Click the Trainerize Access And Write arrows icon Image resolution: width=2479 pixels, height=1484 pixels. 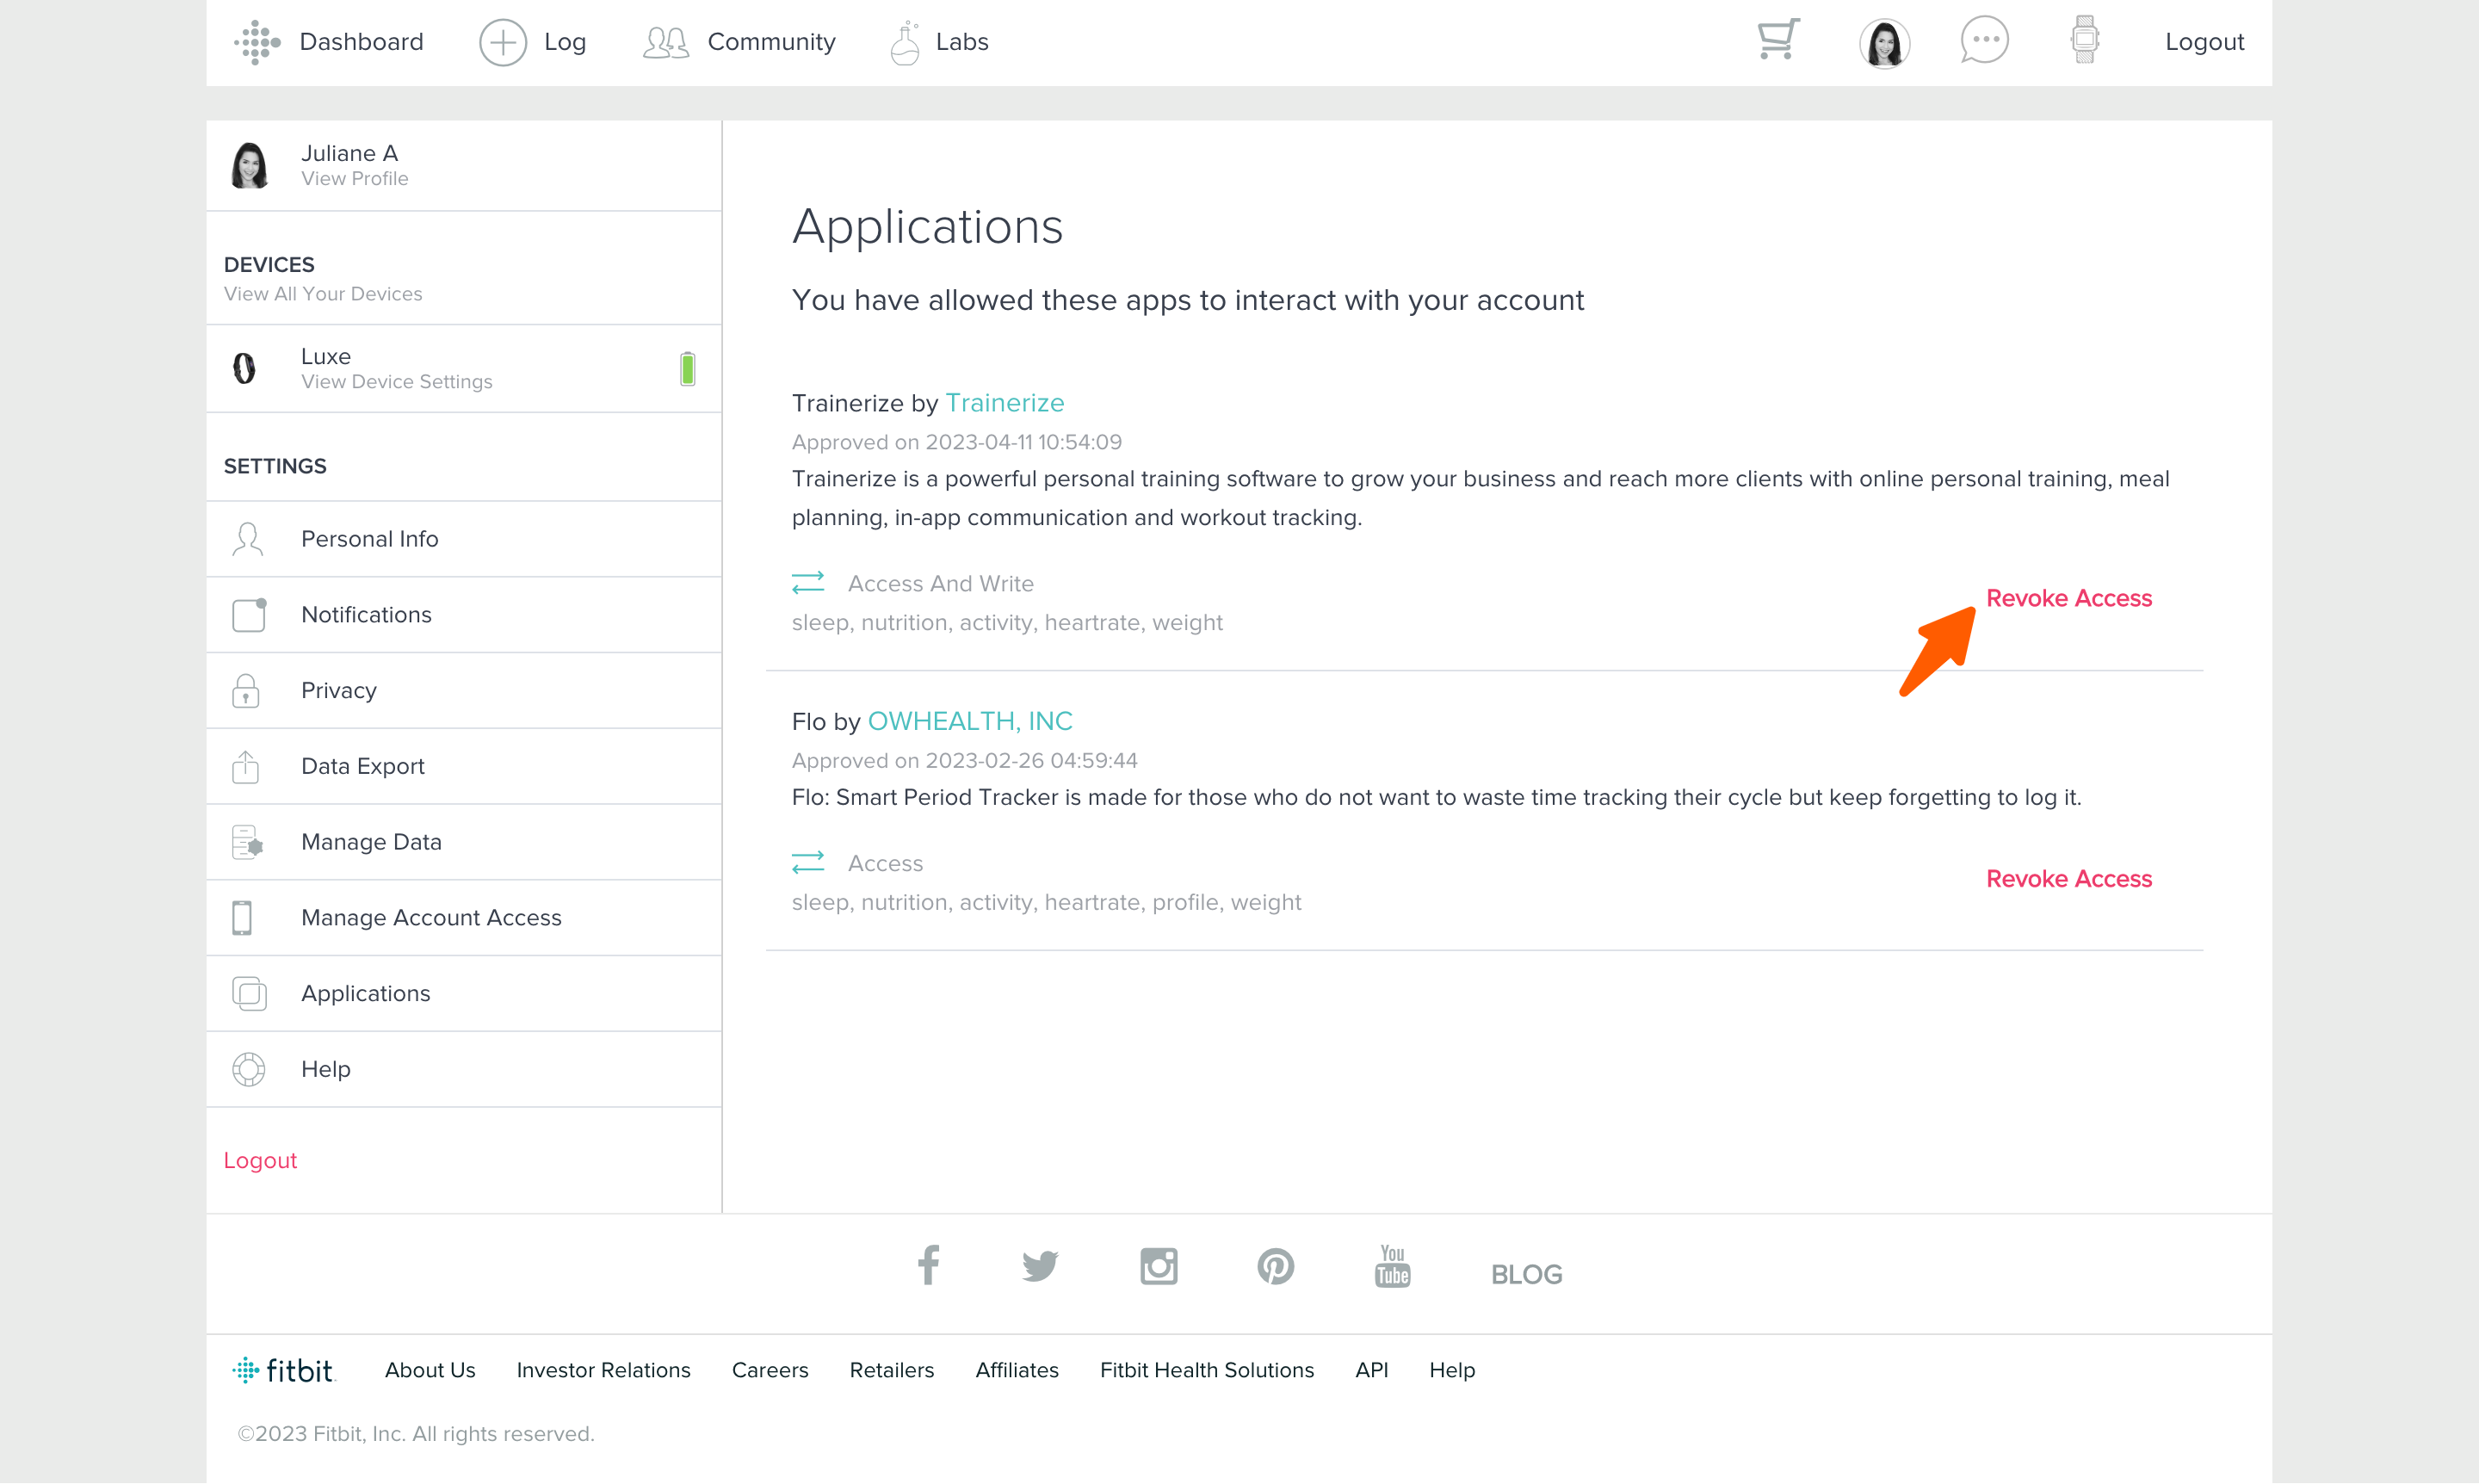click(808, 583)
